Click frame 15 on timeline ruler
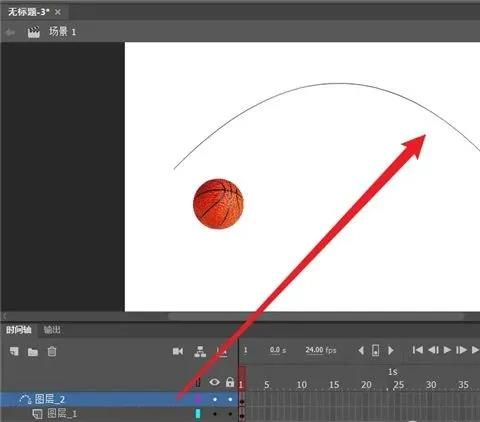The height and width of the screenshot is (422, 480). click(334, 385)
